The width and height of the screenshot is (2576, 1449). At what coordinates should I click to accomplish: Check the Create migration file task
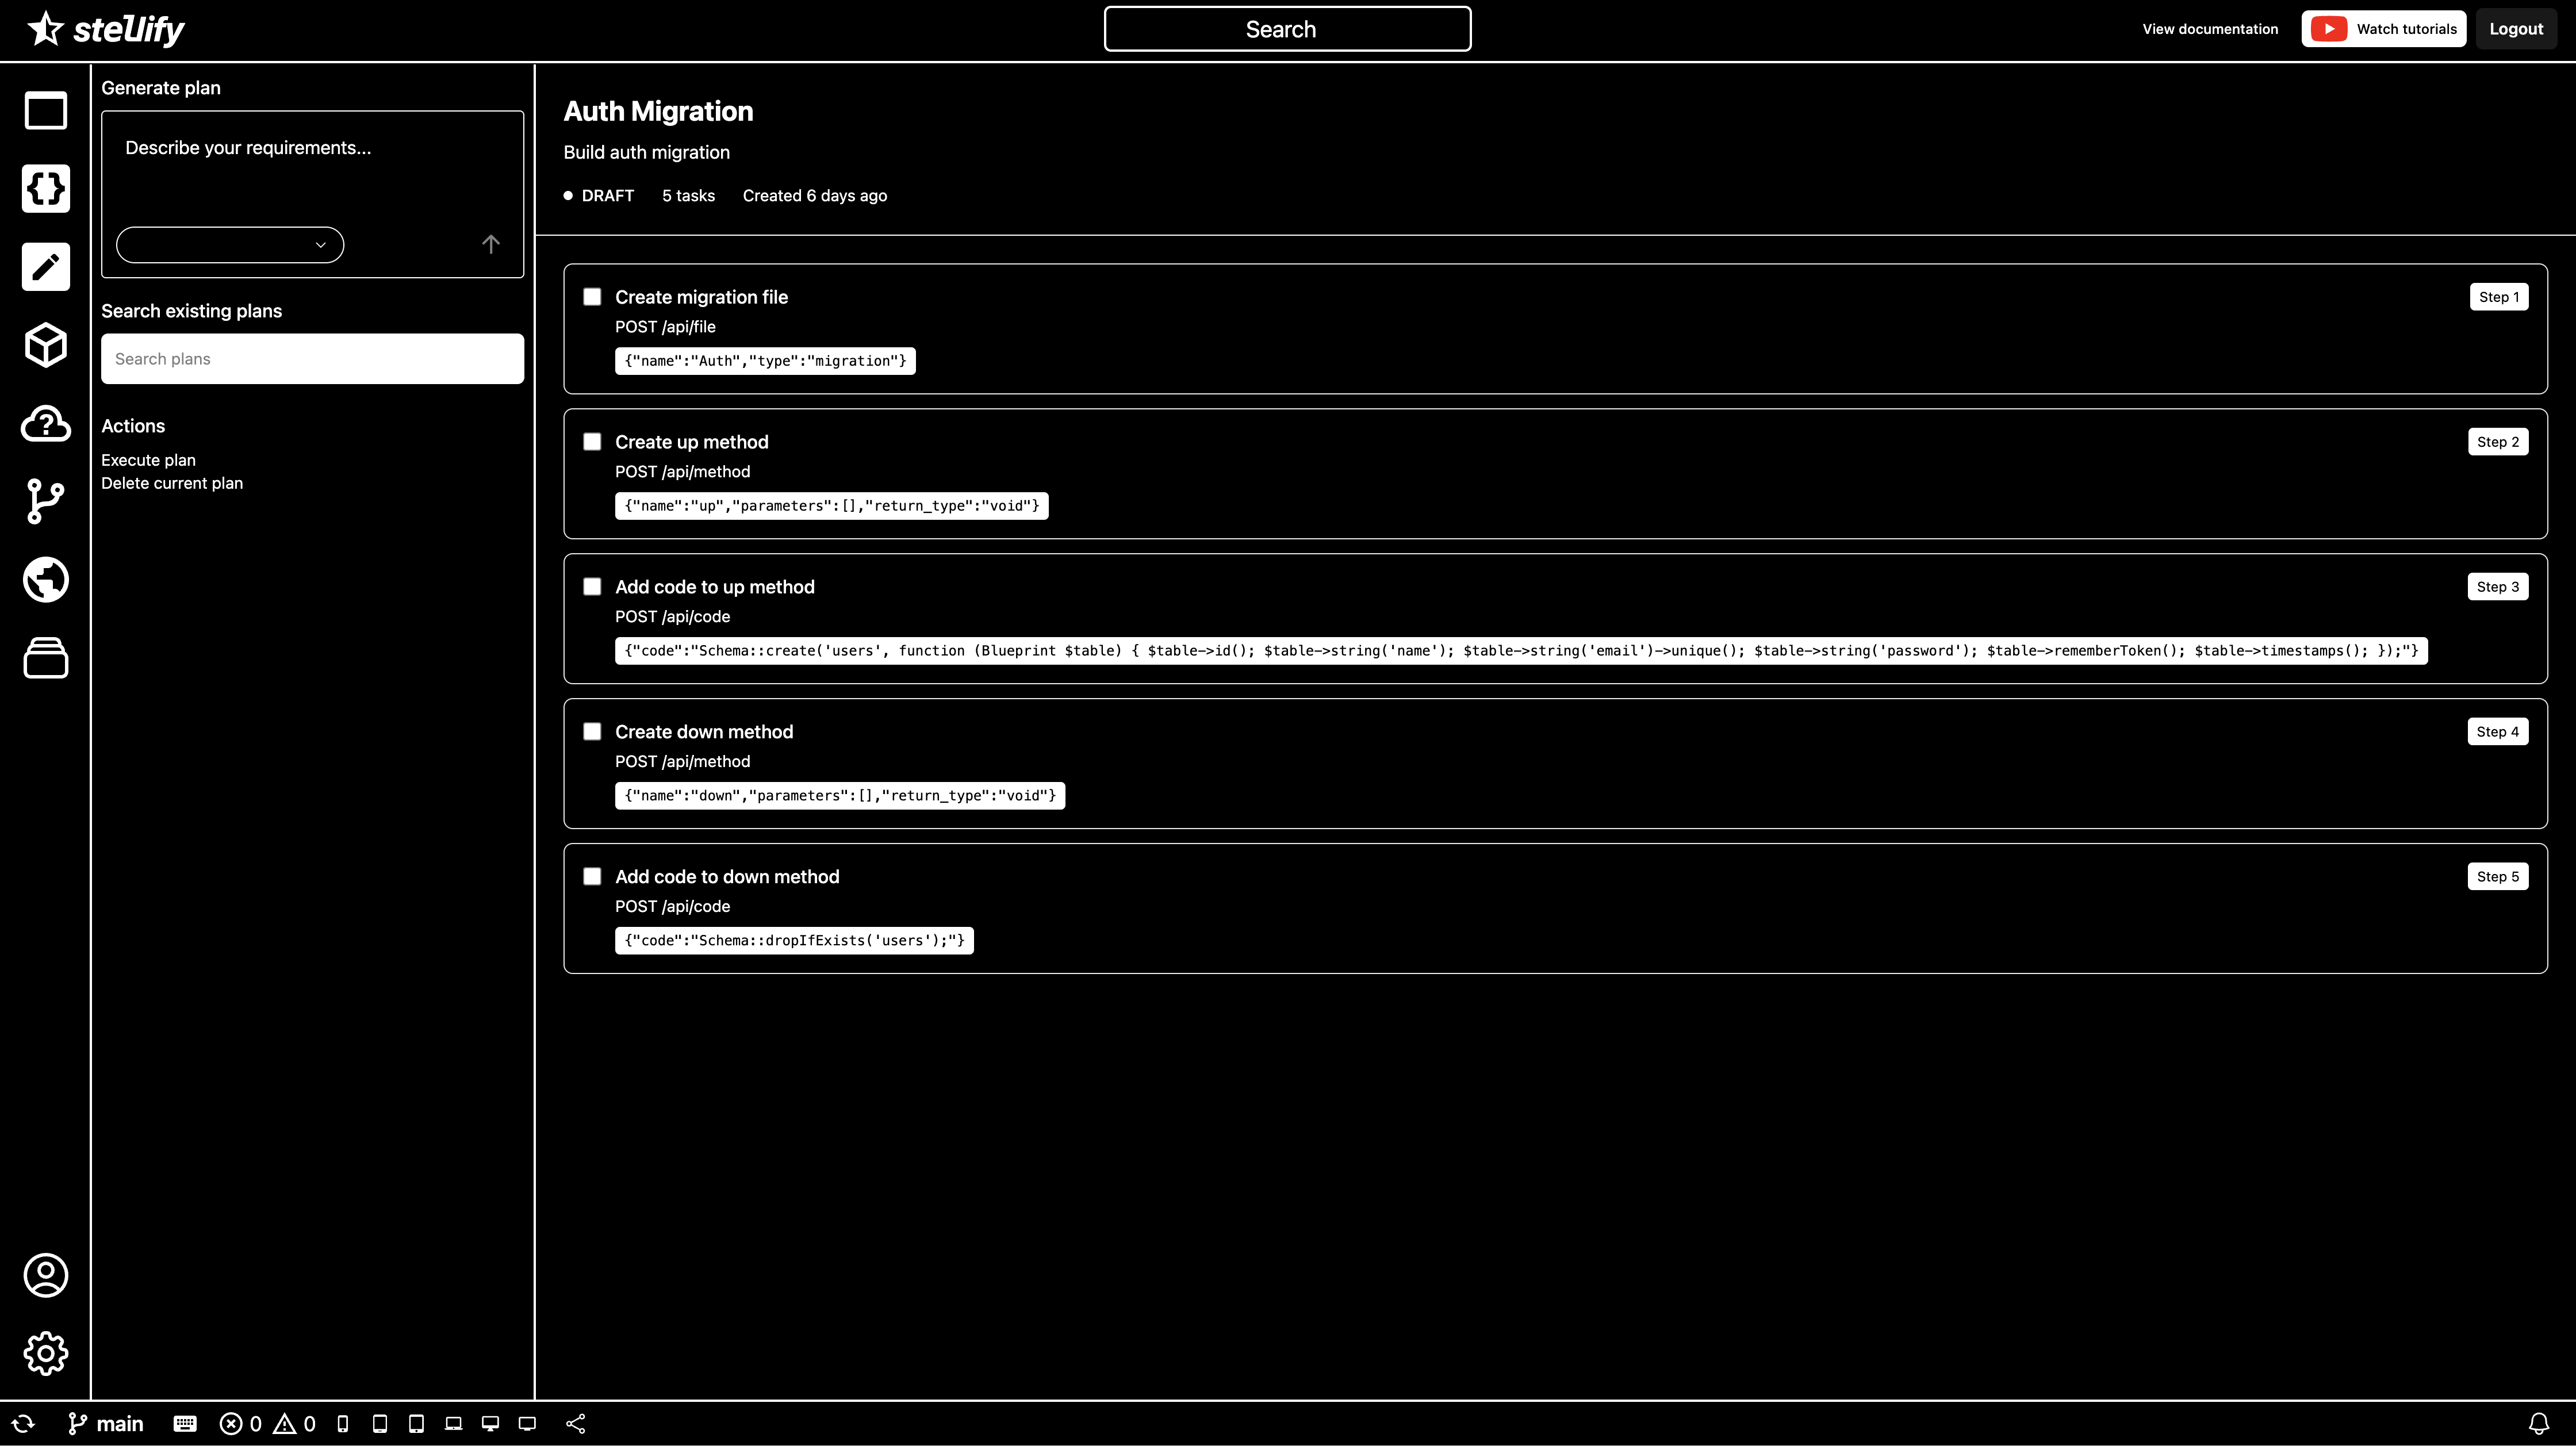[592, 297]
